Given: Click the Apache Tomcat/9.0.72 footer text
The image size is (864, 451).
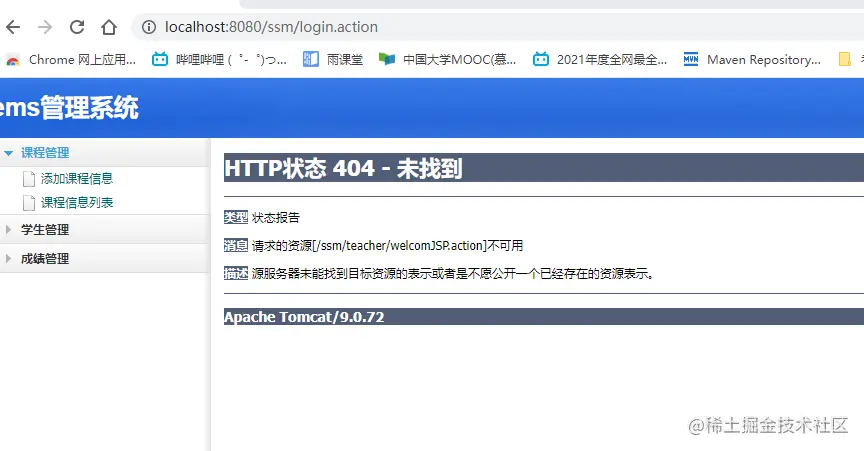Looking at the screenshot, I should 304,317.
